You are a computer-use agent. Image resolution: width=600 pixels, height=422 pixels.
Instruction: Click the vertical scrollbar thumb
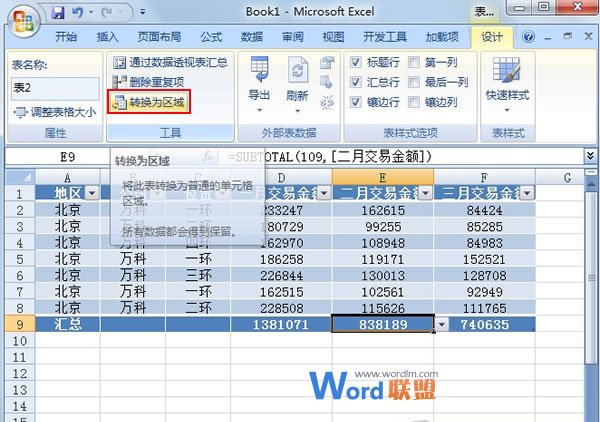[591, 277]
